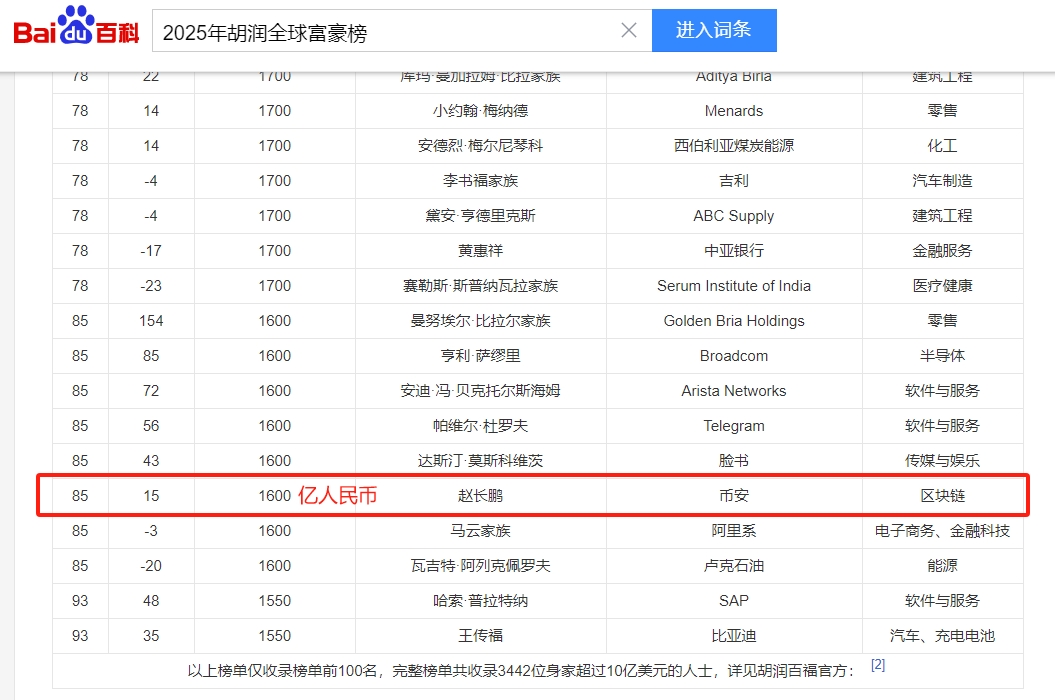Click the industry cell 金融服务

(942, 251)
